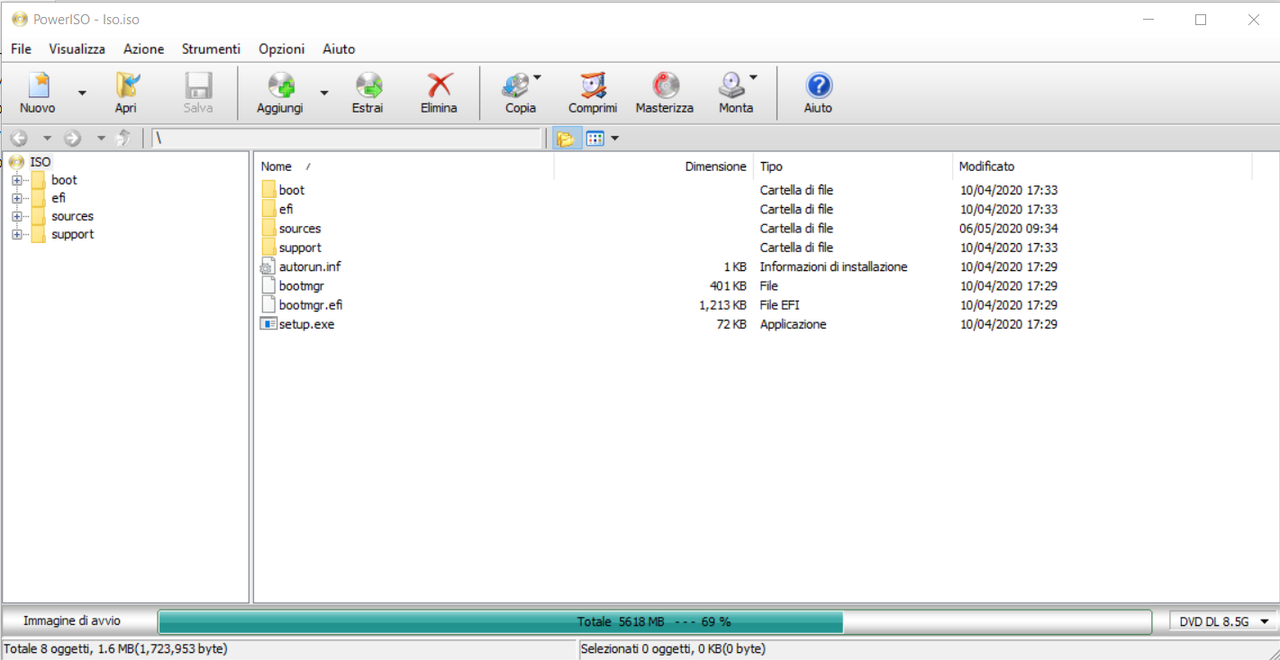Click the Salva save icon
Image resolution: width=1280 pixels, height=660 pixels.
point(198,86)
